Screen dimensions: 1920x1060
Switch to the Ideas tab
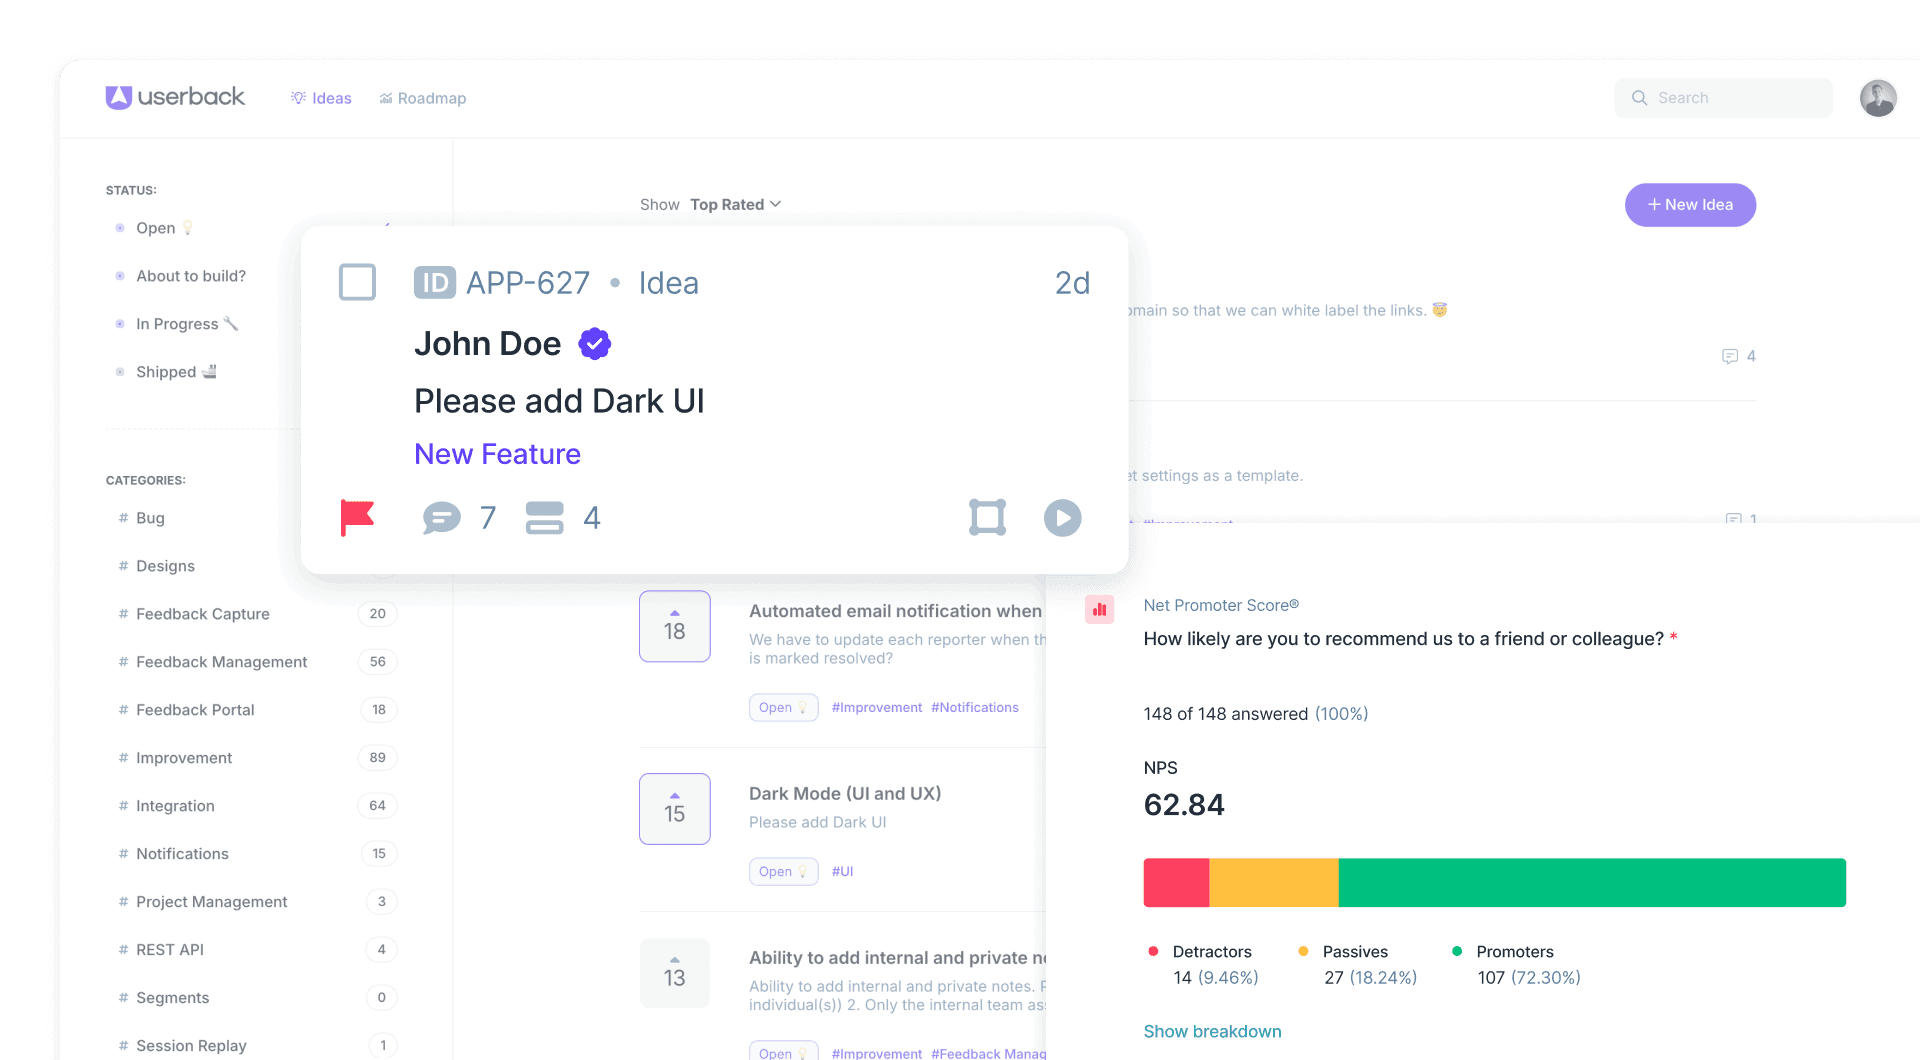tap(321, 98)
